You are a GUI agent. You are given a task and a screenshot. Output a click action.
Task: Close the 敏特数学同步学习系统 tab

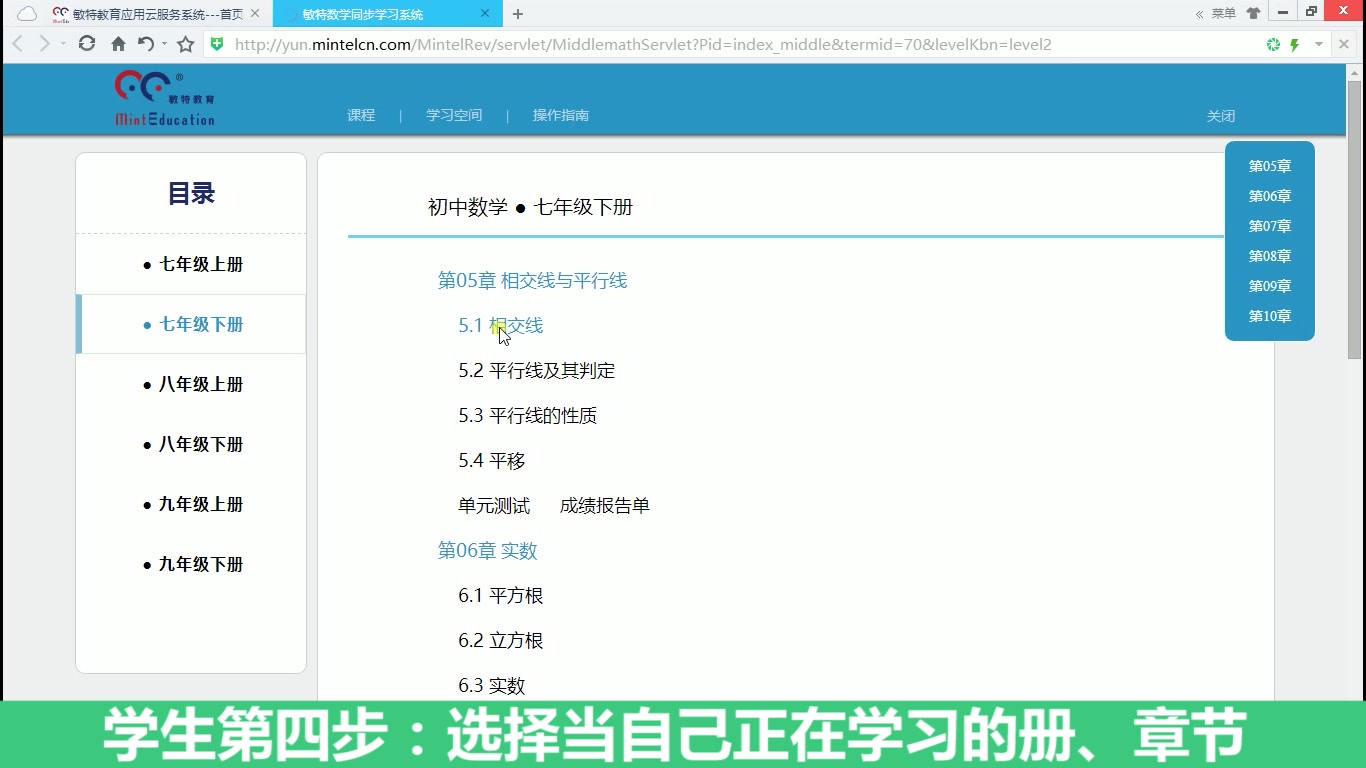(x=486, y=14)
